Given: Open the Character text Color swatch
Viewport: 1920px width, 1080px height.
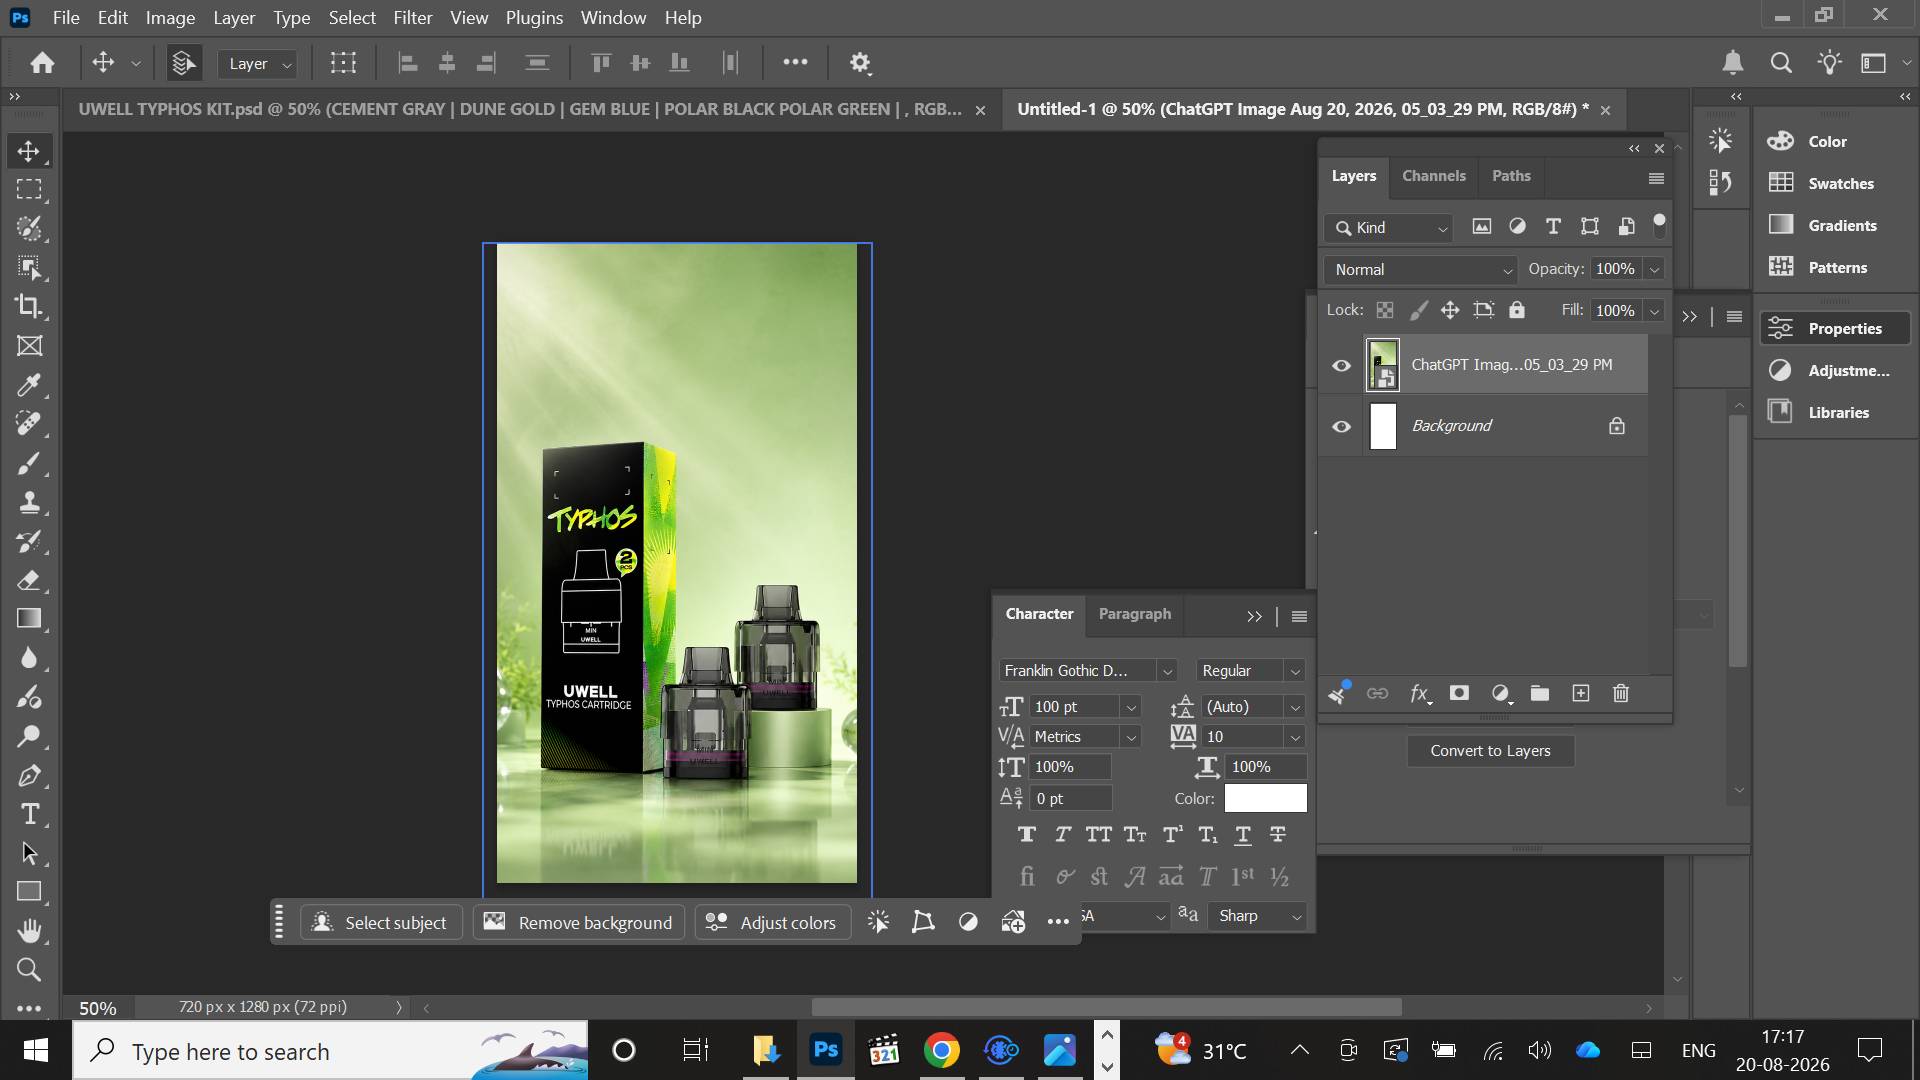Looking at the screenshot, I should tap(1265, 798).
